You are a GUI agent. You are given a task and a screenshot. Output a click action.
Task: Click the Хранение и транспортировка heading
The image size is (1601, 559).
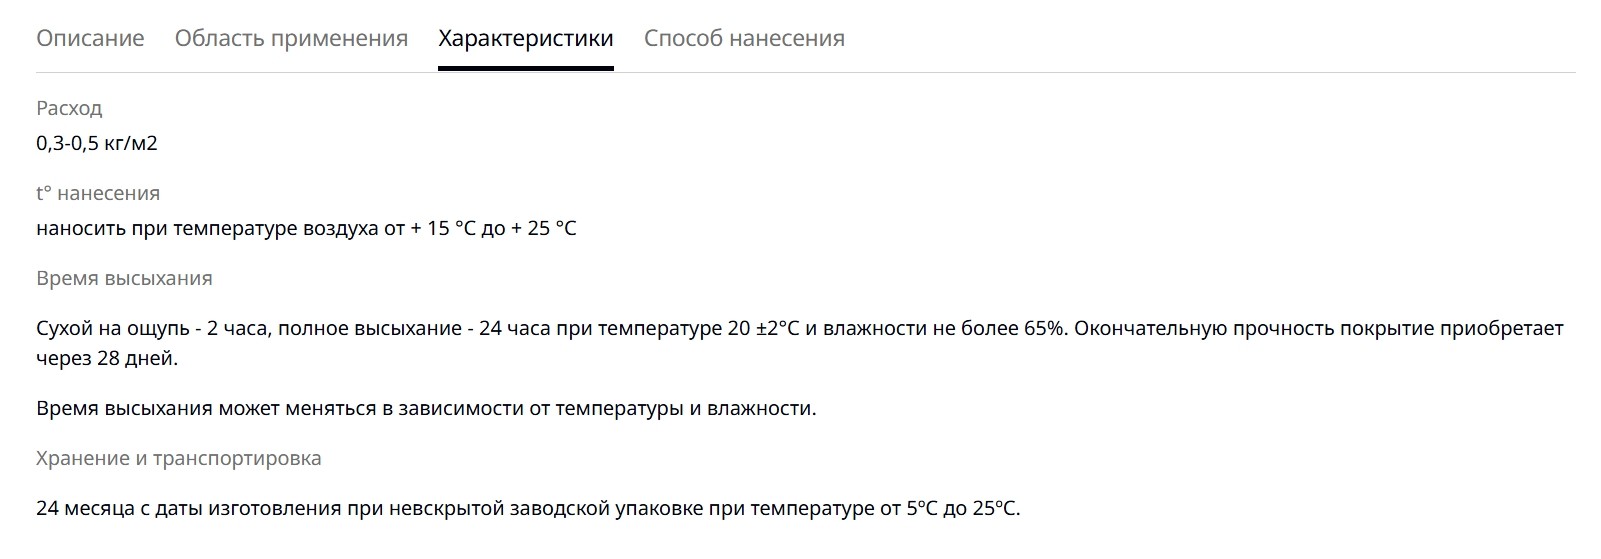pyautogui.click(x=179, y=458)
